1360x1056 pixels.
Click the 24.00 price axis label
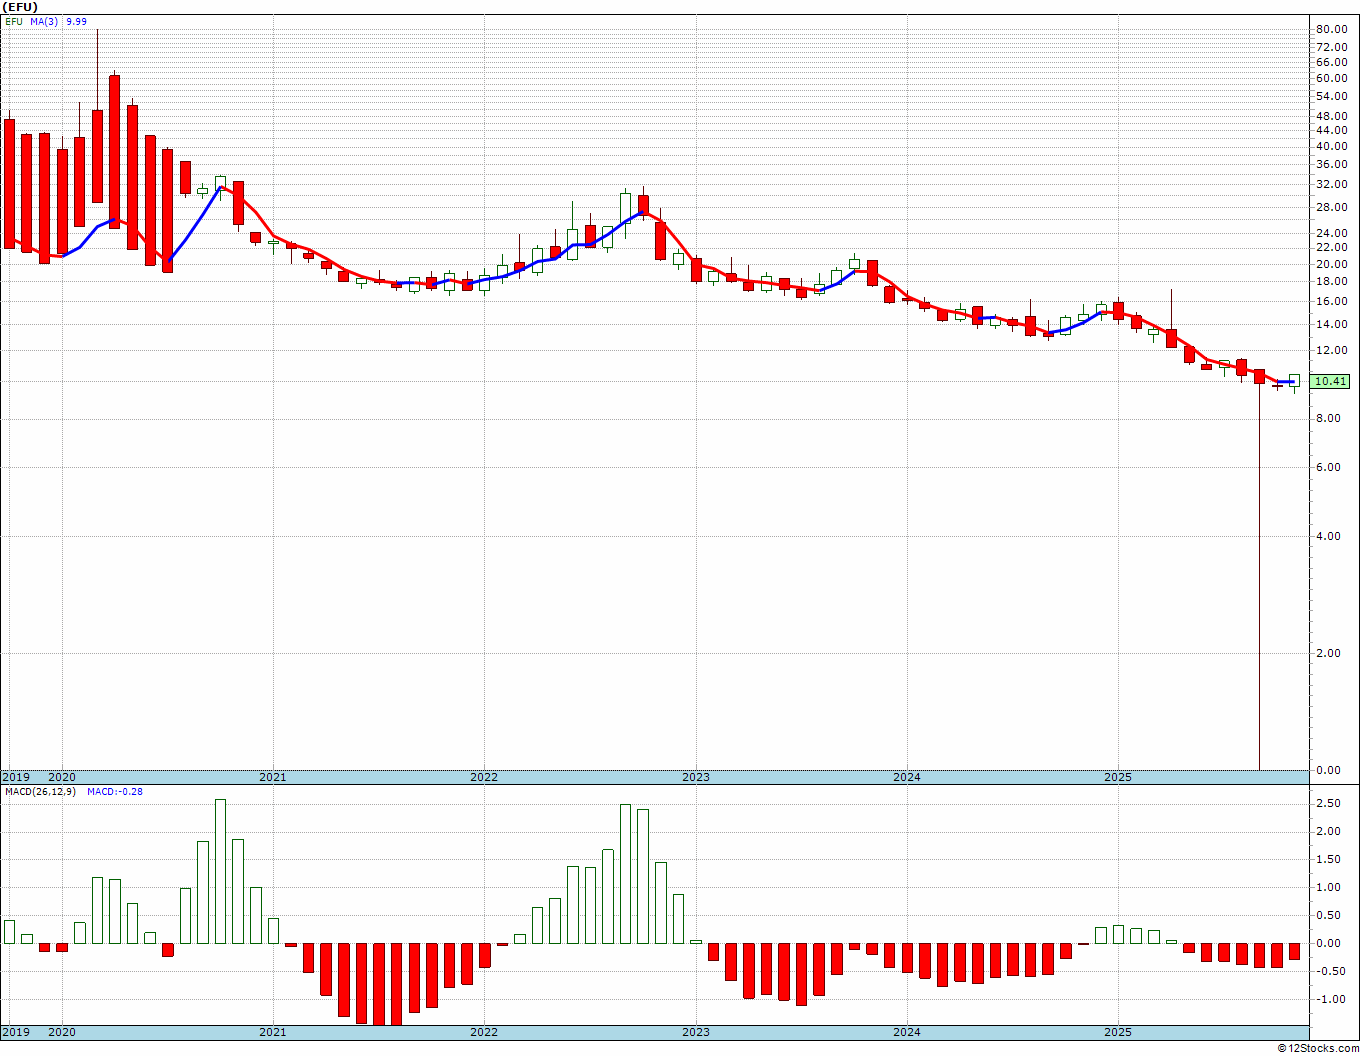click(x=1331, y=233)
